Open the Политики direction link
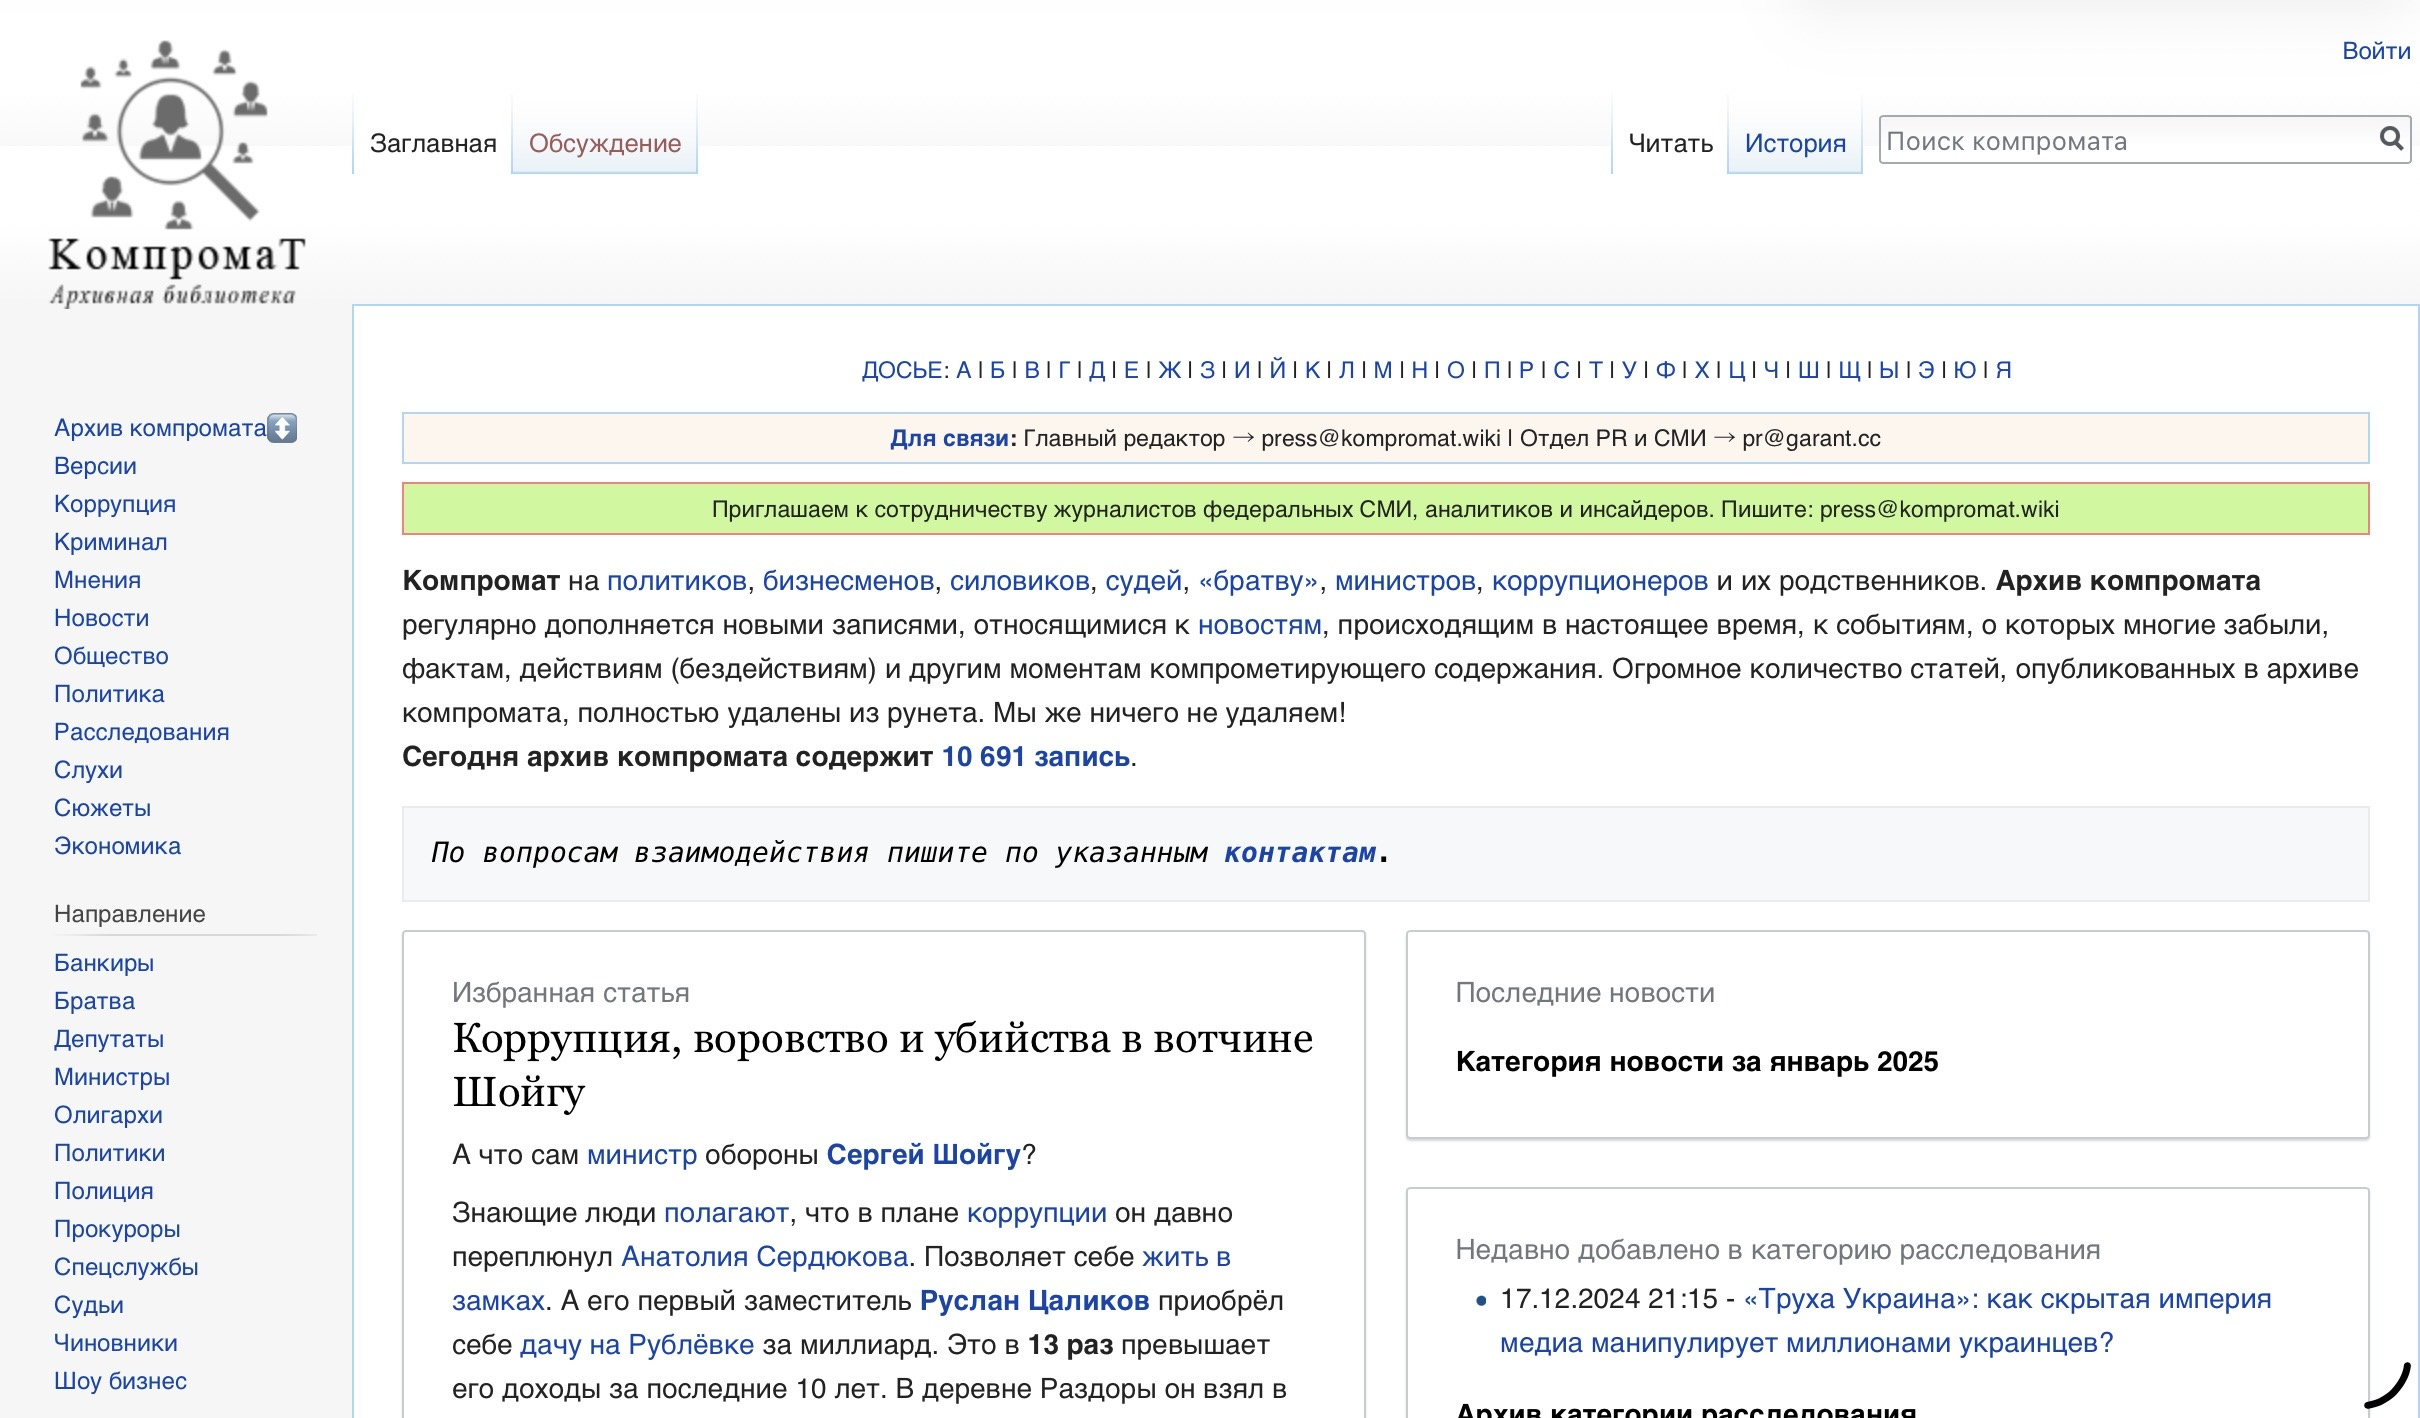2420x1418 pixels. pyautogui.click(x=109, y=1153)
